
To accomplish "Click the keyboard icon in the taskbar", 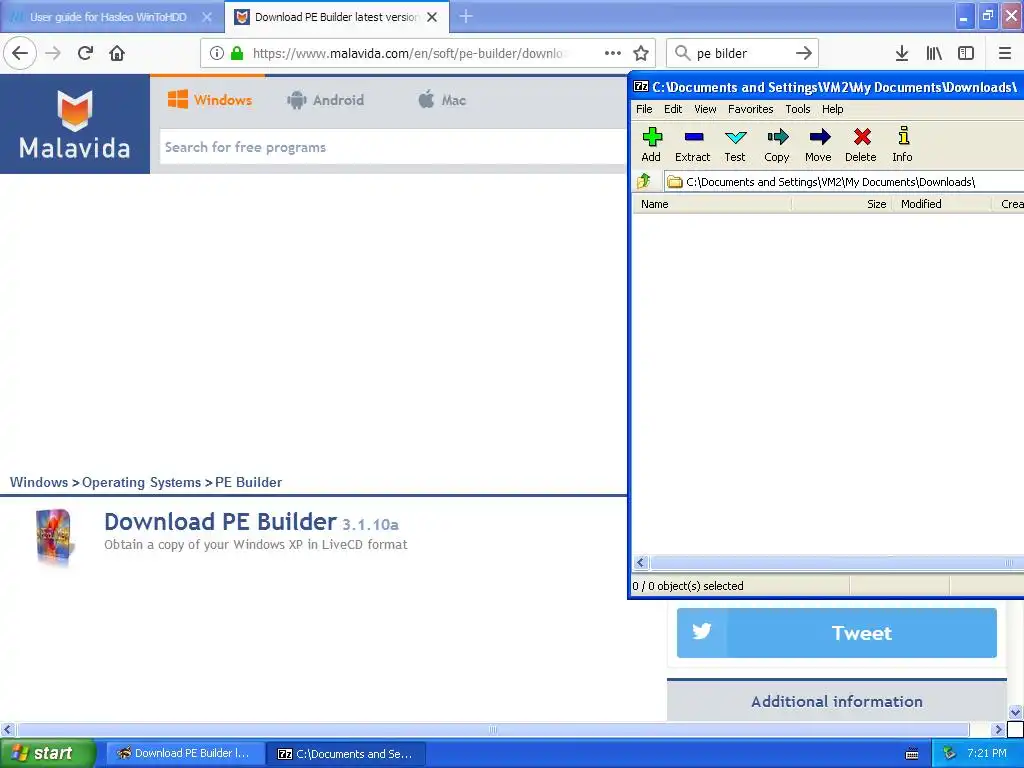I will tap(912, 754).
